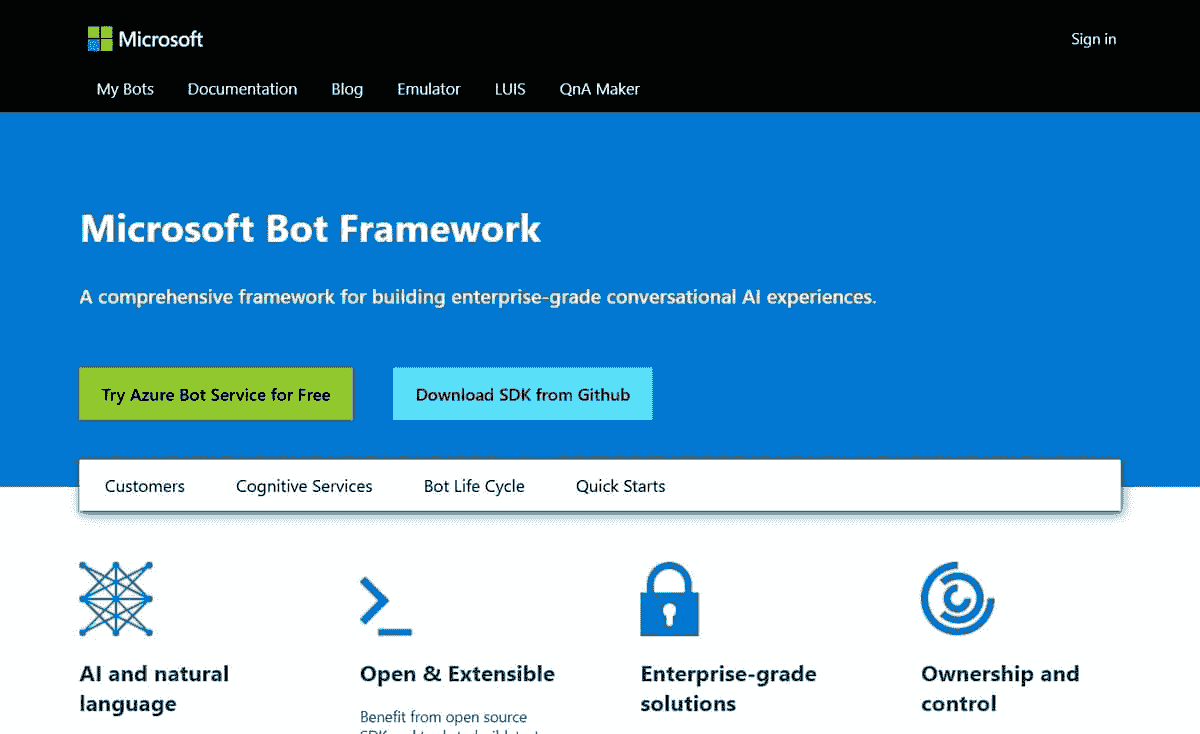1200x734 pixels.
Task: Open the LUIS link in navigation
Action: (510, 89)
